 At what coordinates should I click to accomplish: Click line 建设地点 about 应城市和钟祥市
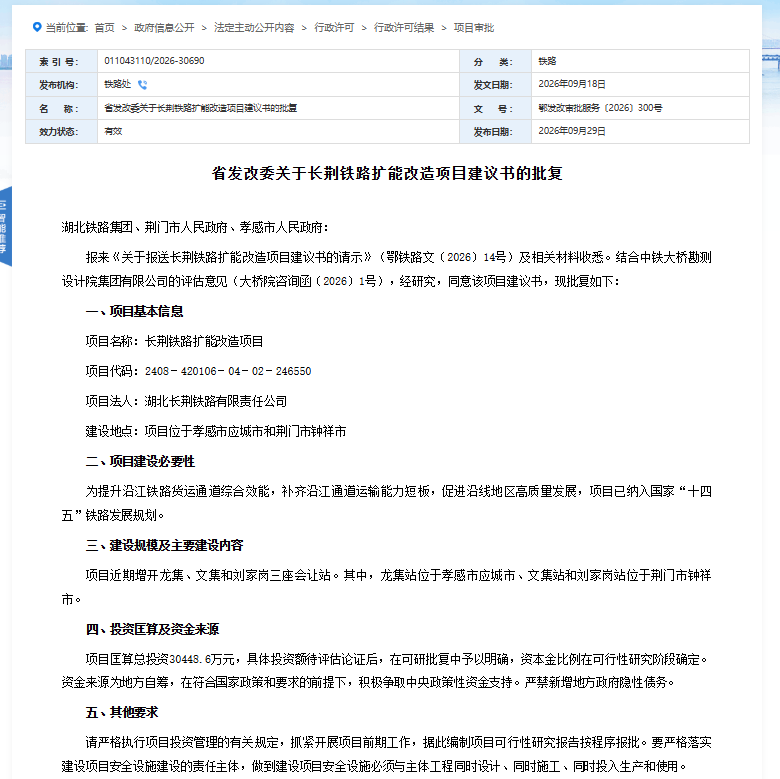click(x=216, y=431)
